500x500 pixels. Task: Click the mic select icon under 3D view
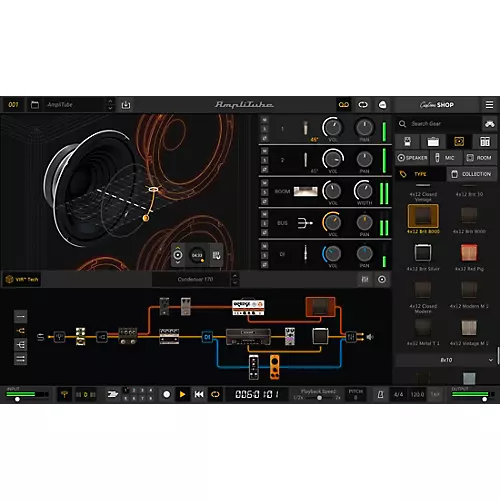tap(216, 255)
